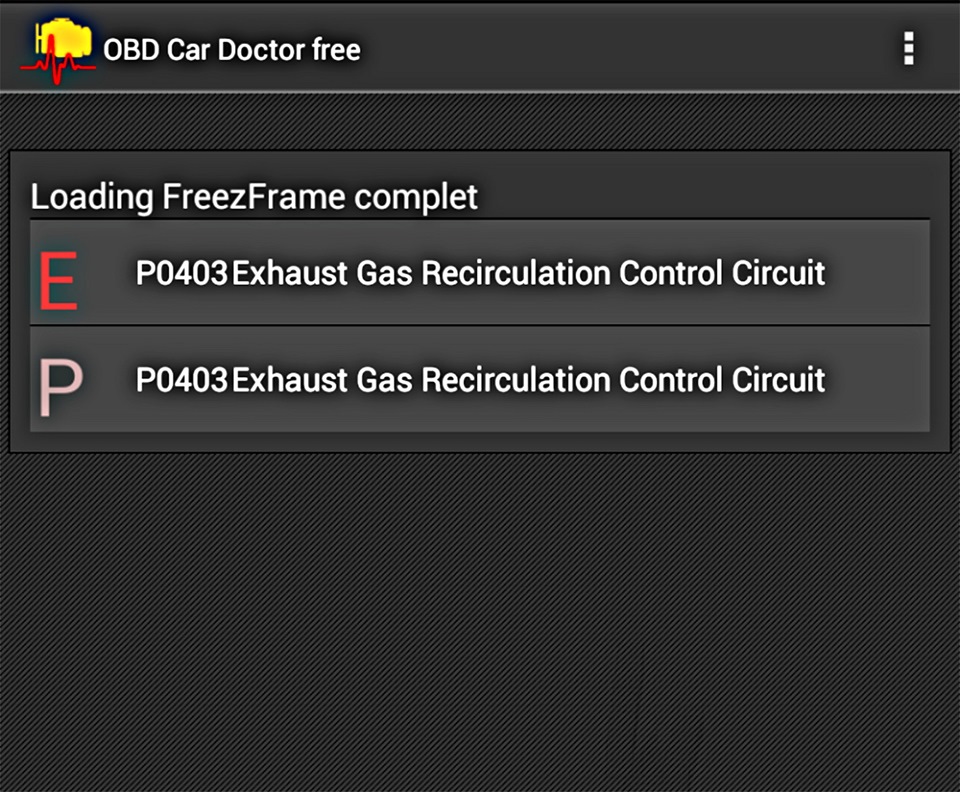Viewport: 960px width, 792px height.
Task: Open the three-dot overflow menu
Action: point(909,48)
